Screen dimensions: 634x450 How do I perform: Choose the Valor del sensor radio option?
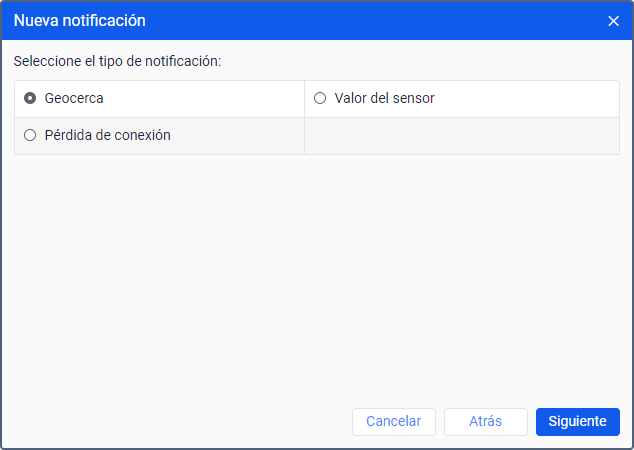(320, 99)
